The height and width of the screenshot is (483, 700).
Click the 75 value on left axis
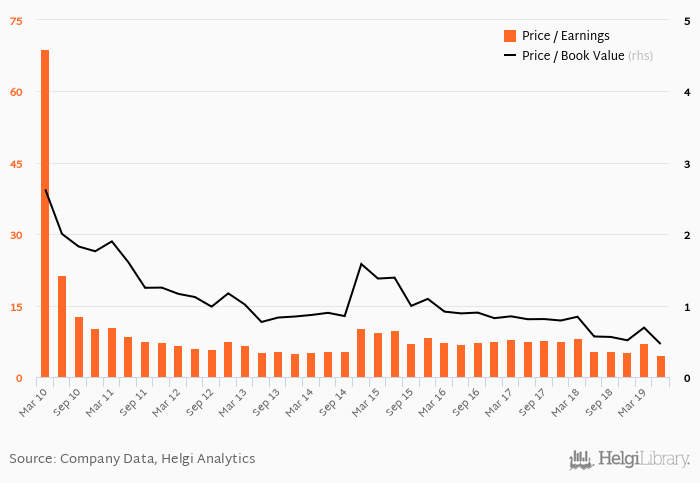16,20
